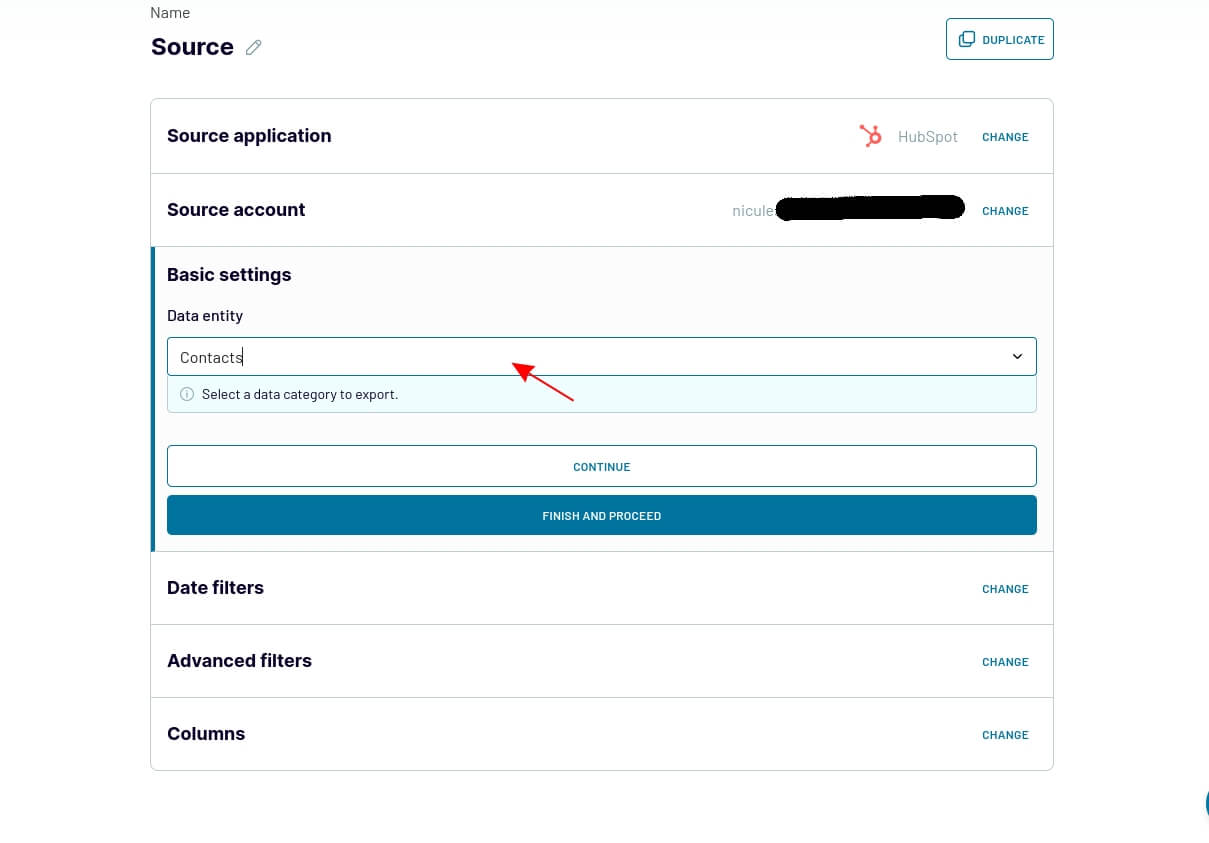Click the HubSpot logo icon
This screenshot has width=1209, height=843.
pos(871,136)
